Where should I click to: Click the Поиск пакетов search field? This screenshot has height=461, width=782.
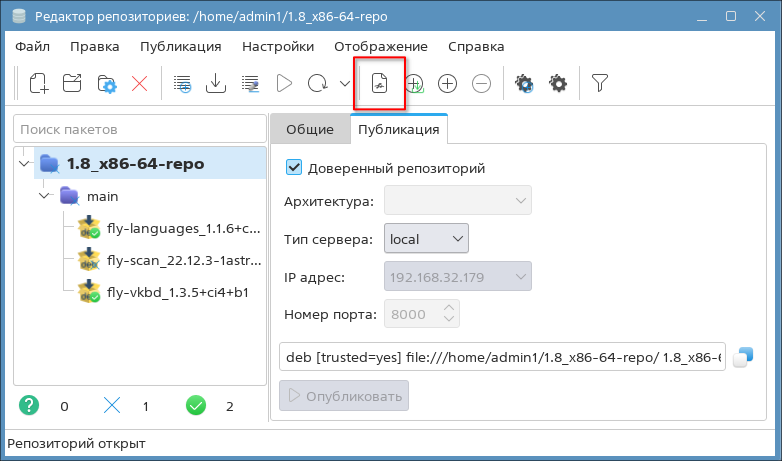[138, 129]
